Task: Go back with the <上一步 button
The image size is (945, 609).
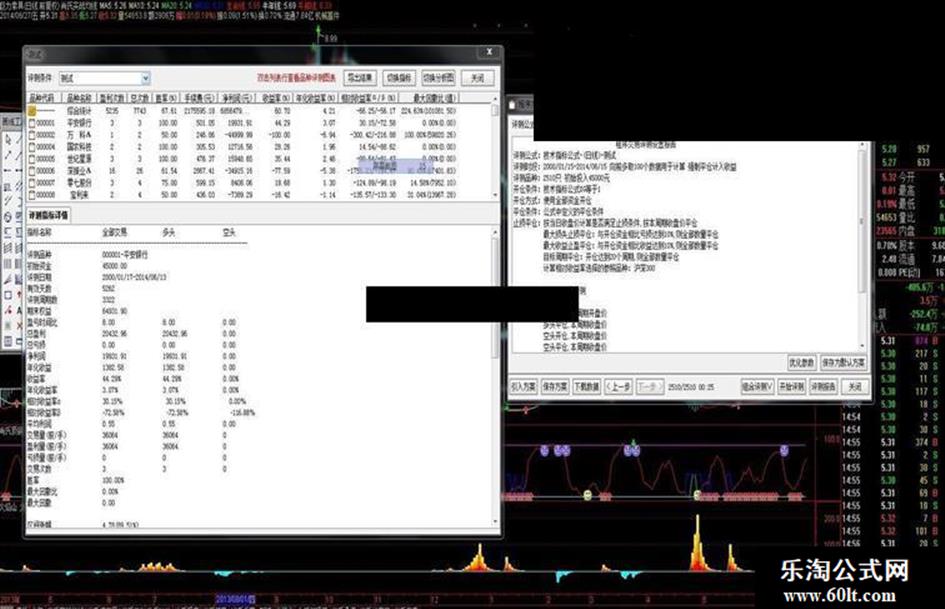Action: 618,387
